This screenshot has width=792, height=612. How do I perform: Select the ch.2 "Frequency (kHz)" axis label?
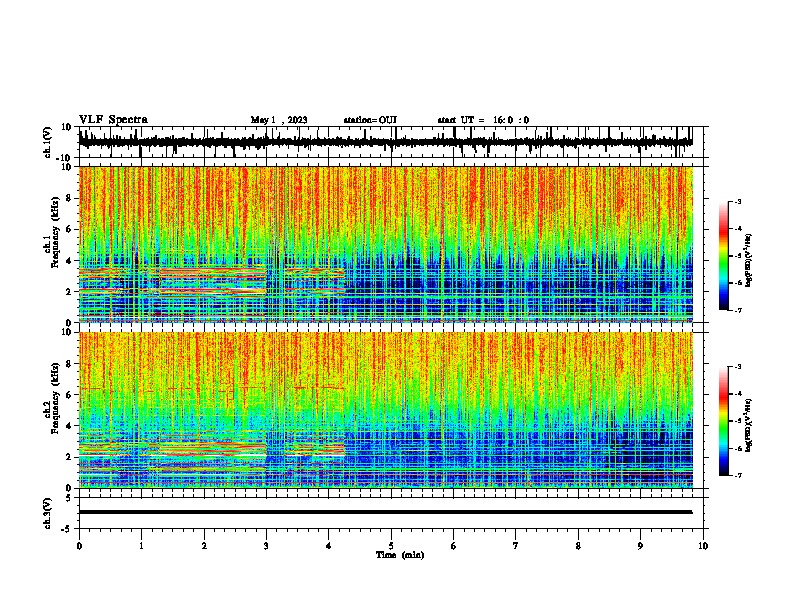56,398
